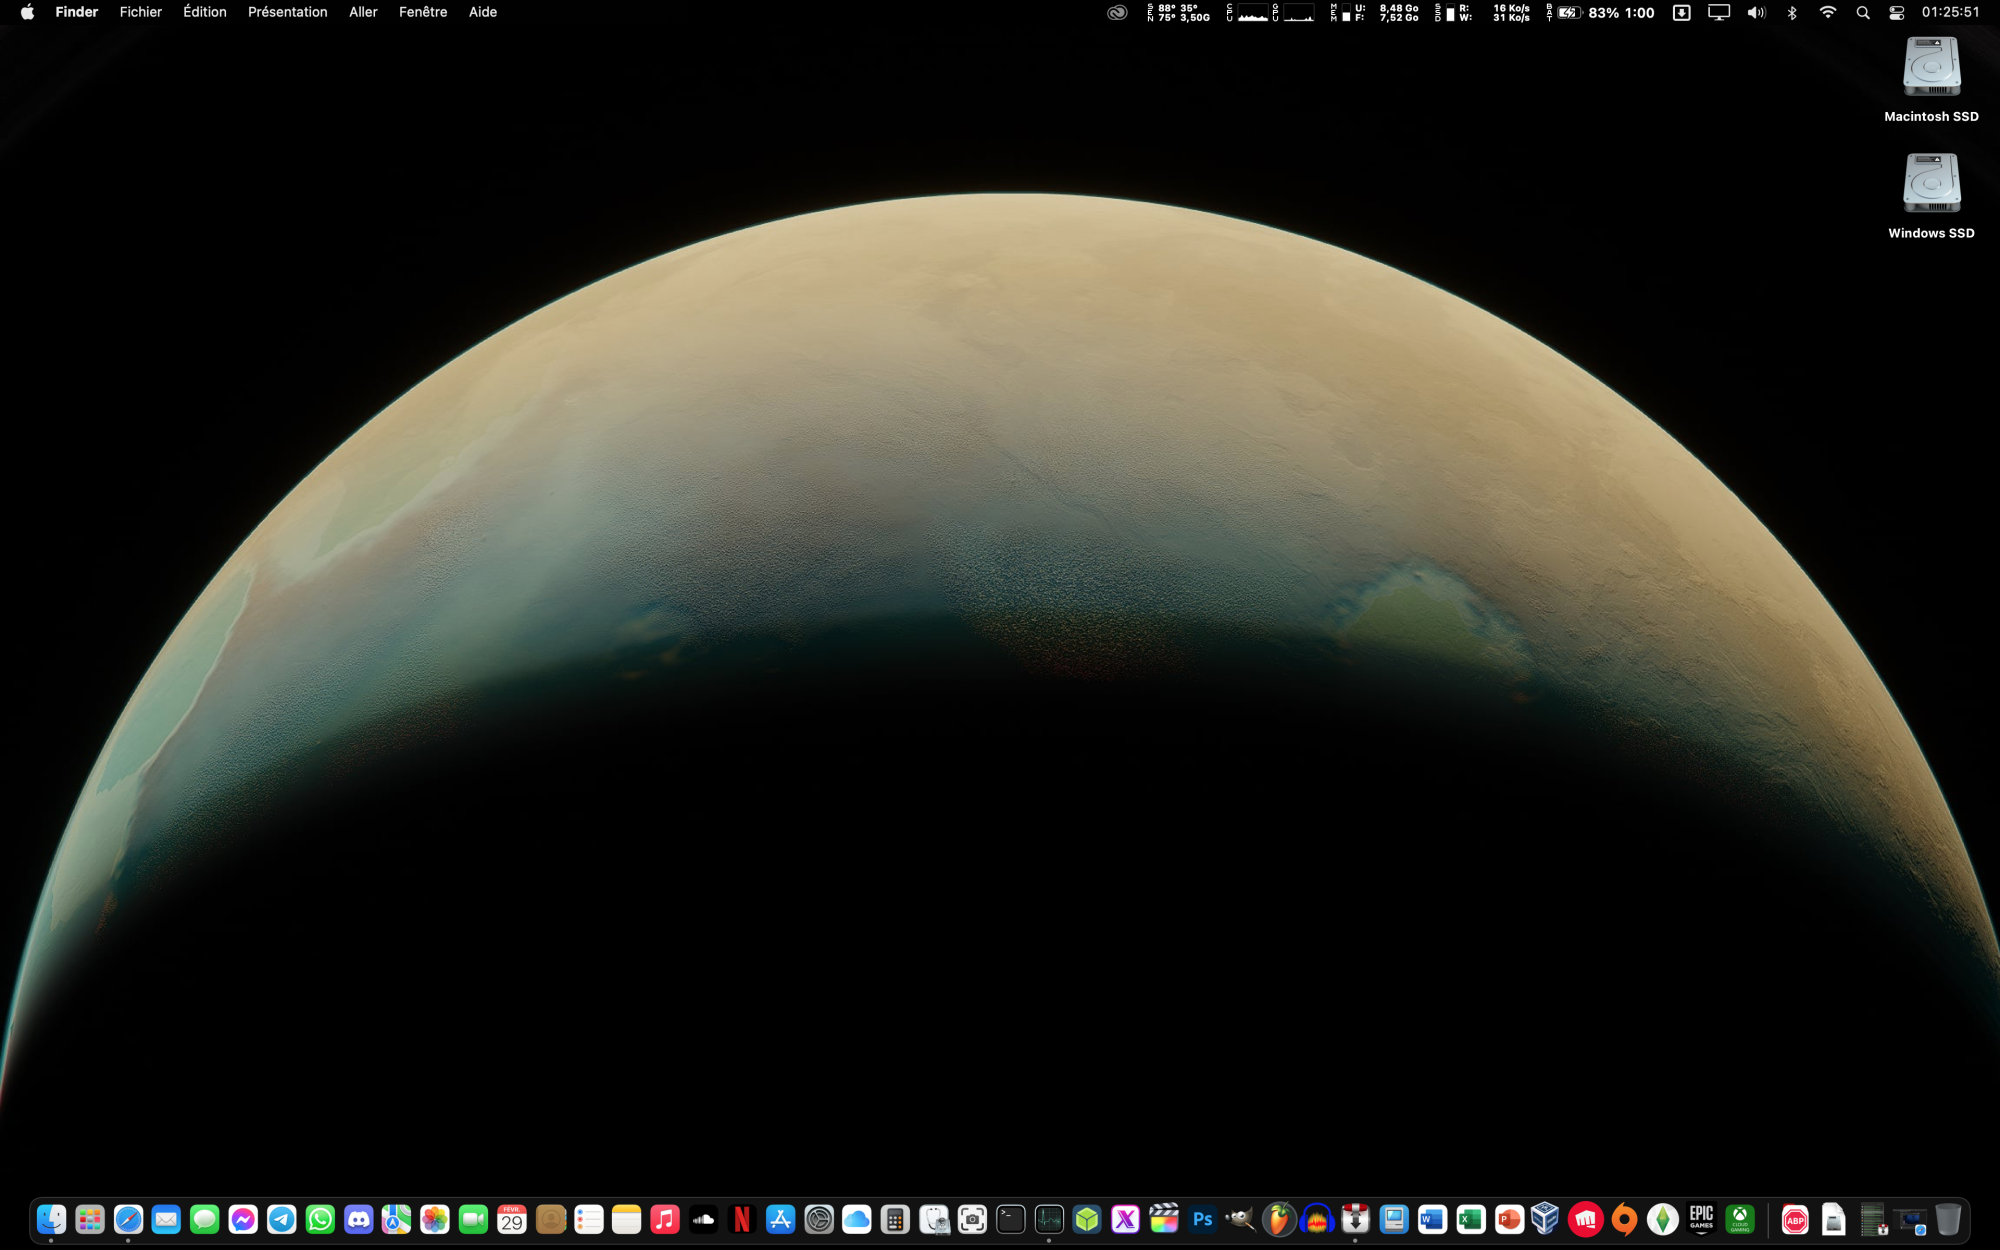This screenshot has width=2000, height=1250.
Task: Open Activity Monitor from the Dock
Action: [x=1049, y=1219]
